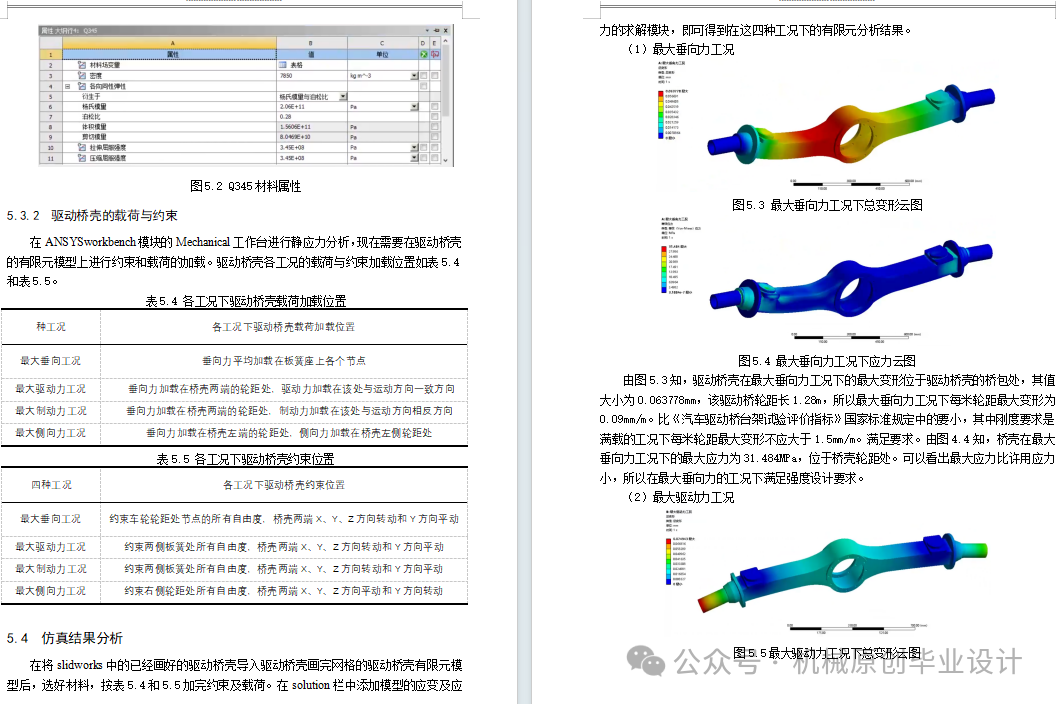Select the 单位 header cell
This screenshot has width=1056, height=704.
[383, 55]
